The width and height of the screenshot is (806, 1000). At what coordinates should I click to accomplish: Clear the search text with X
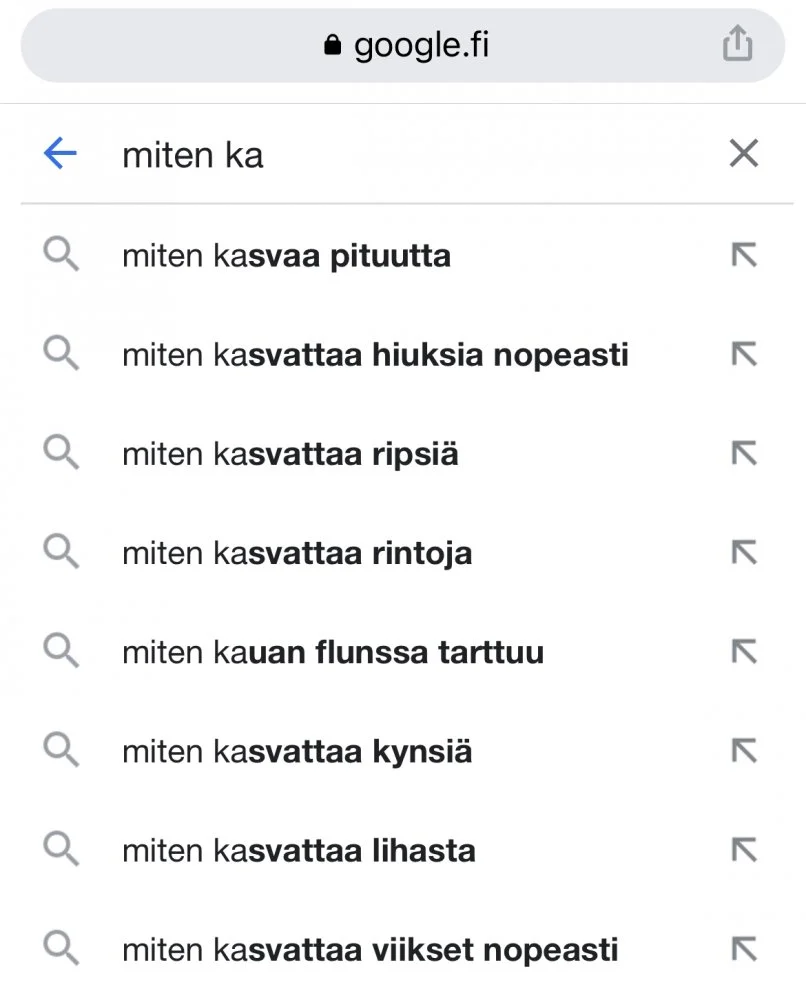tap(743, 154)
